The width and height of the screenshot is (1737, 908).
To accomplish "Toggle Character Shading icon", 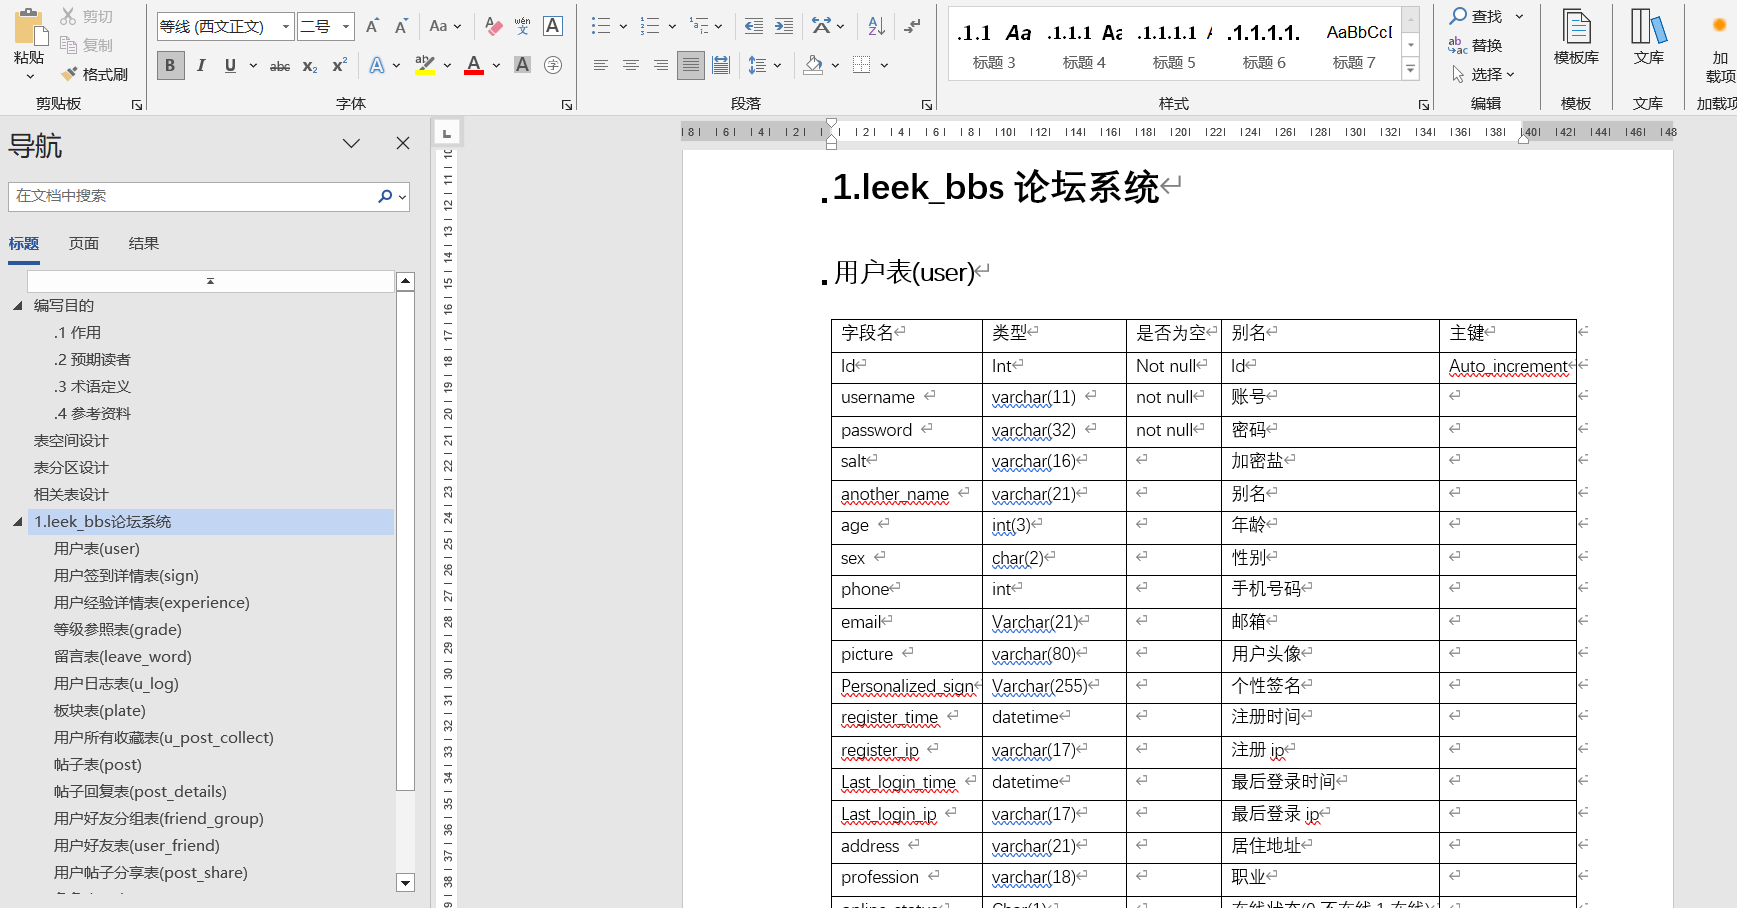I will tap(522, 66).
